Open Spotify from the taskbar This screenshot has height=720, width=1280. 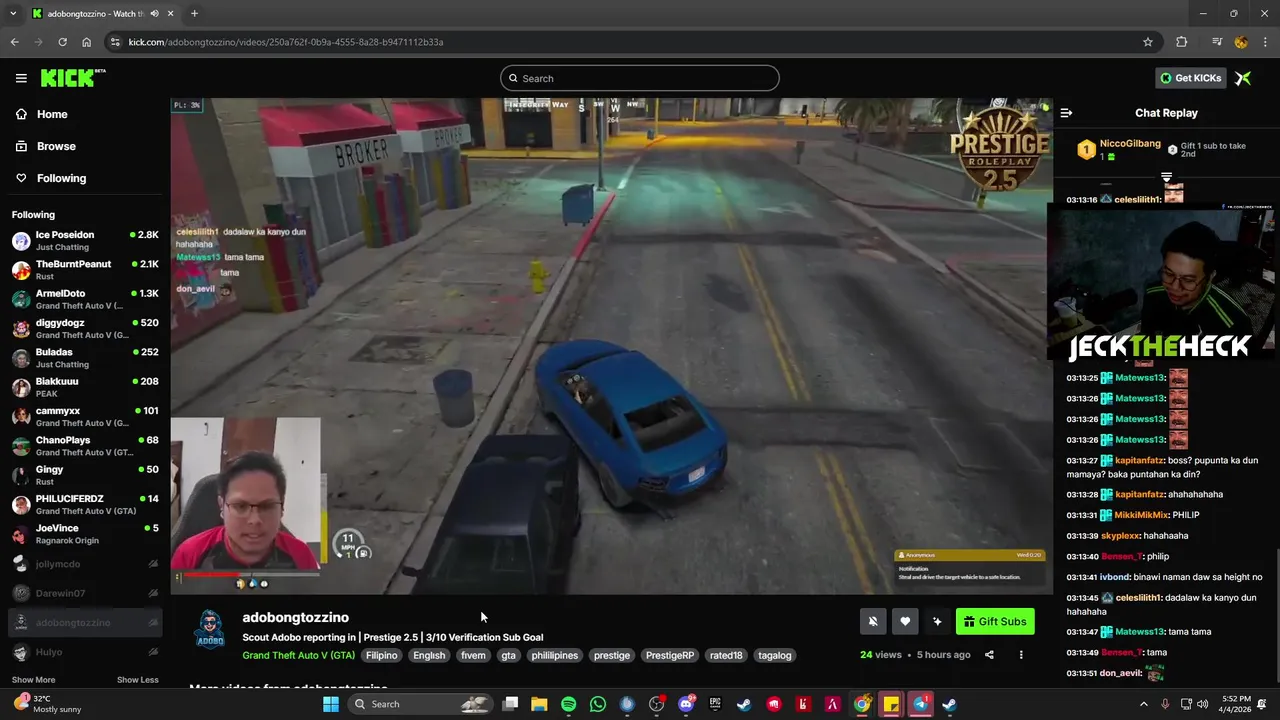coord(568,704)
